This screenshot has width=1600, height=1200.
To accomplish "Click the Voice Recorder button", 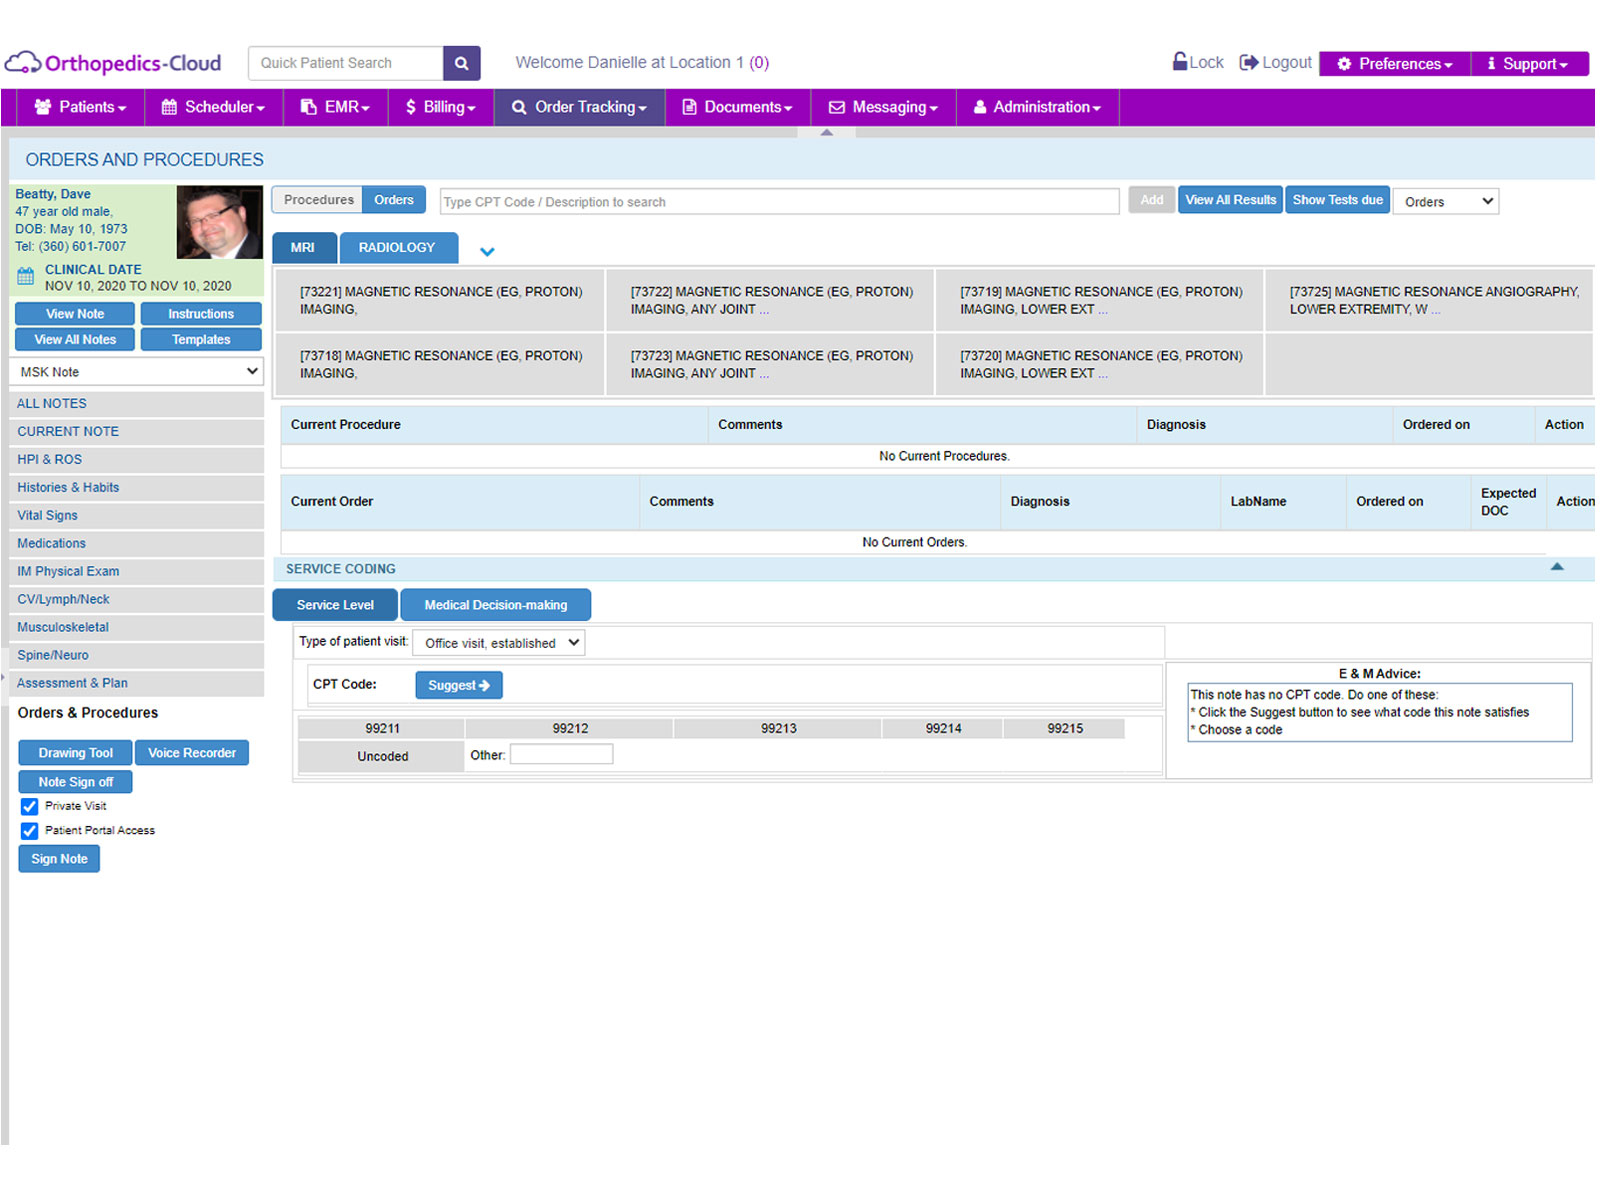I will pyautogui.click(x=192, y=753).
